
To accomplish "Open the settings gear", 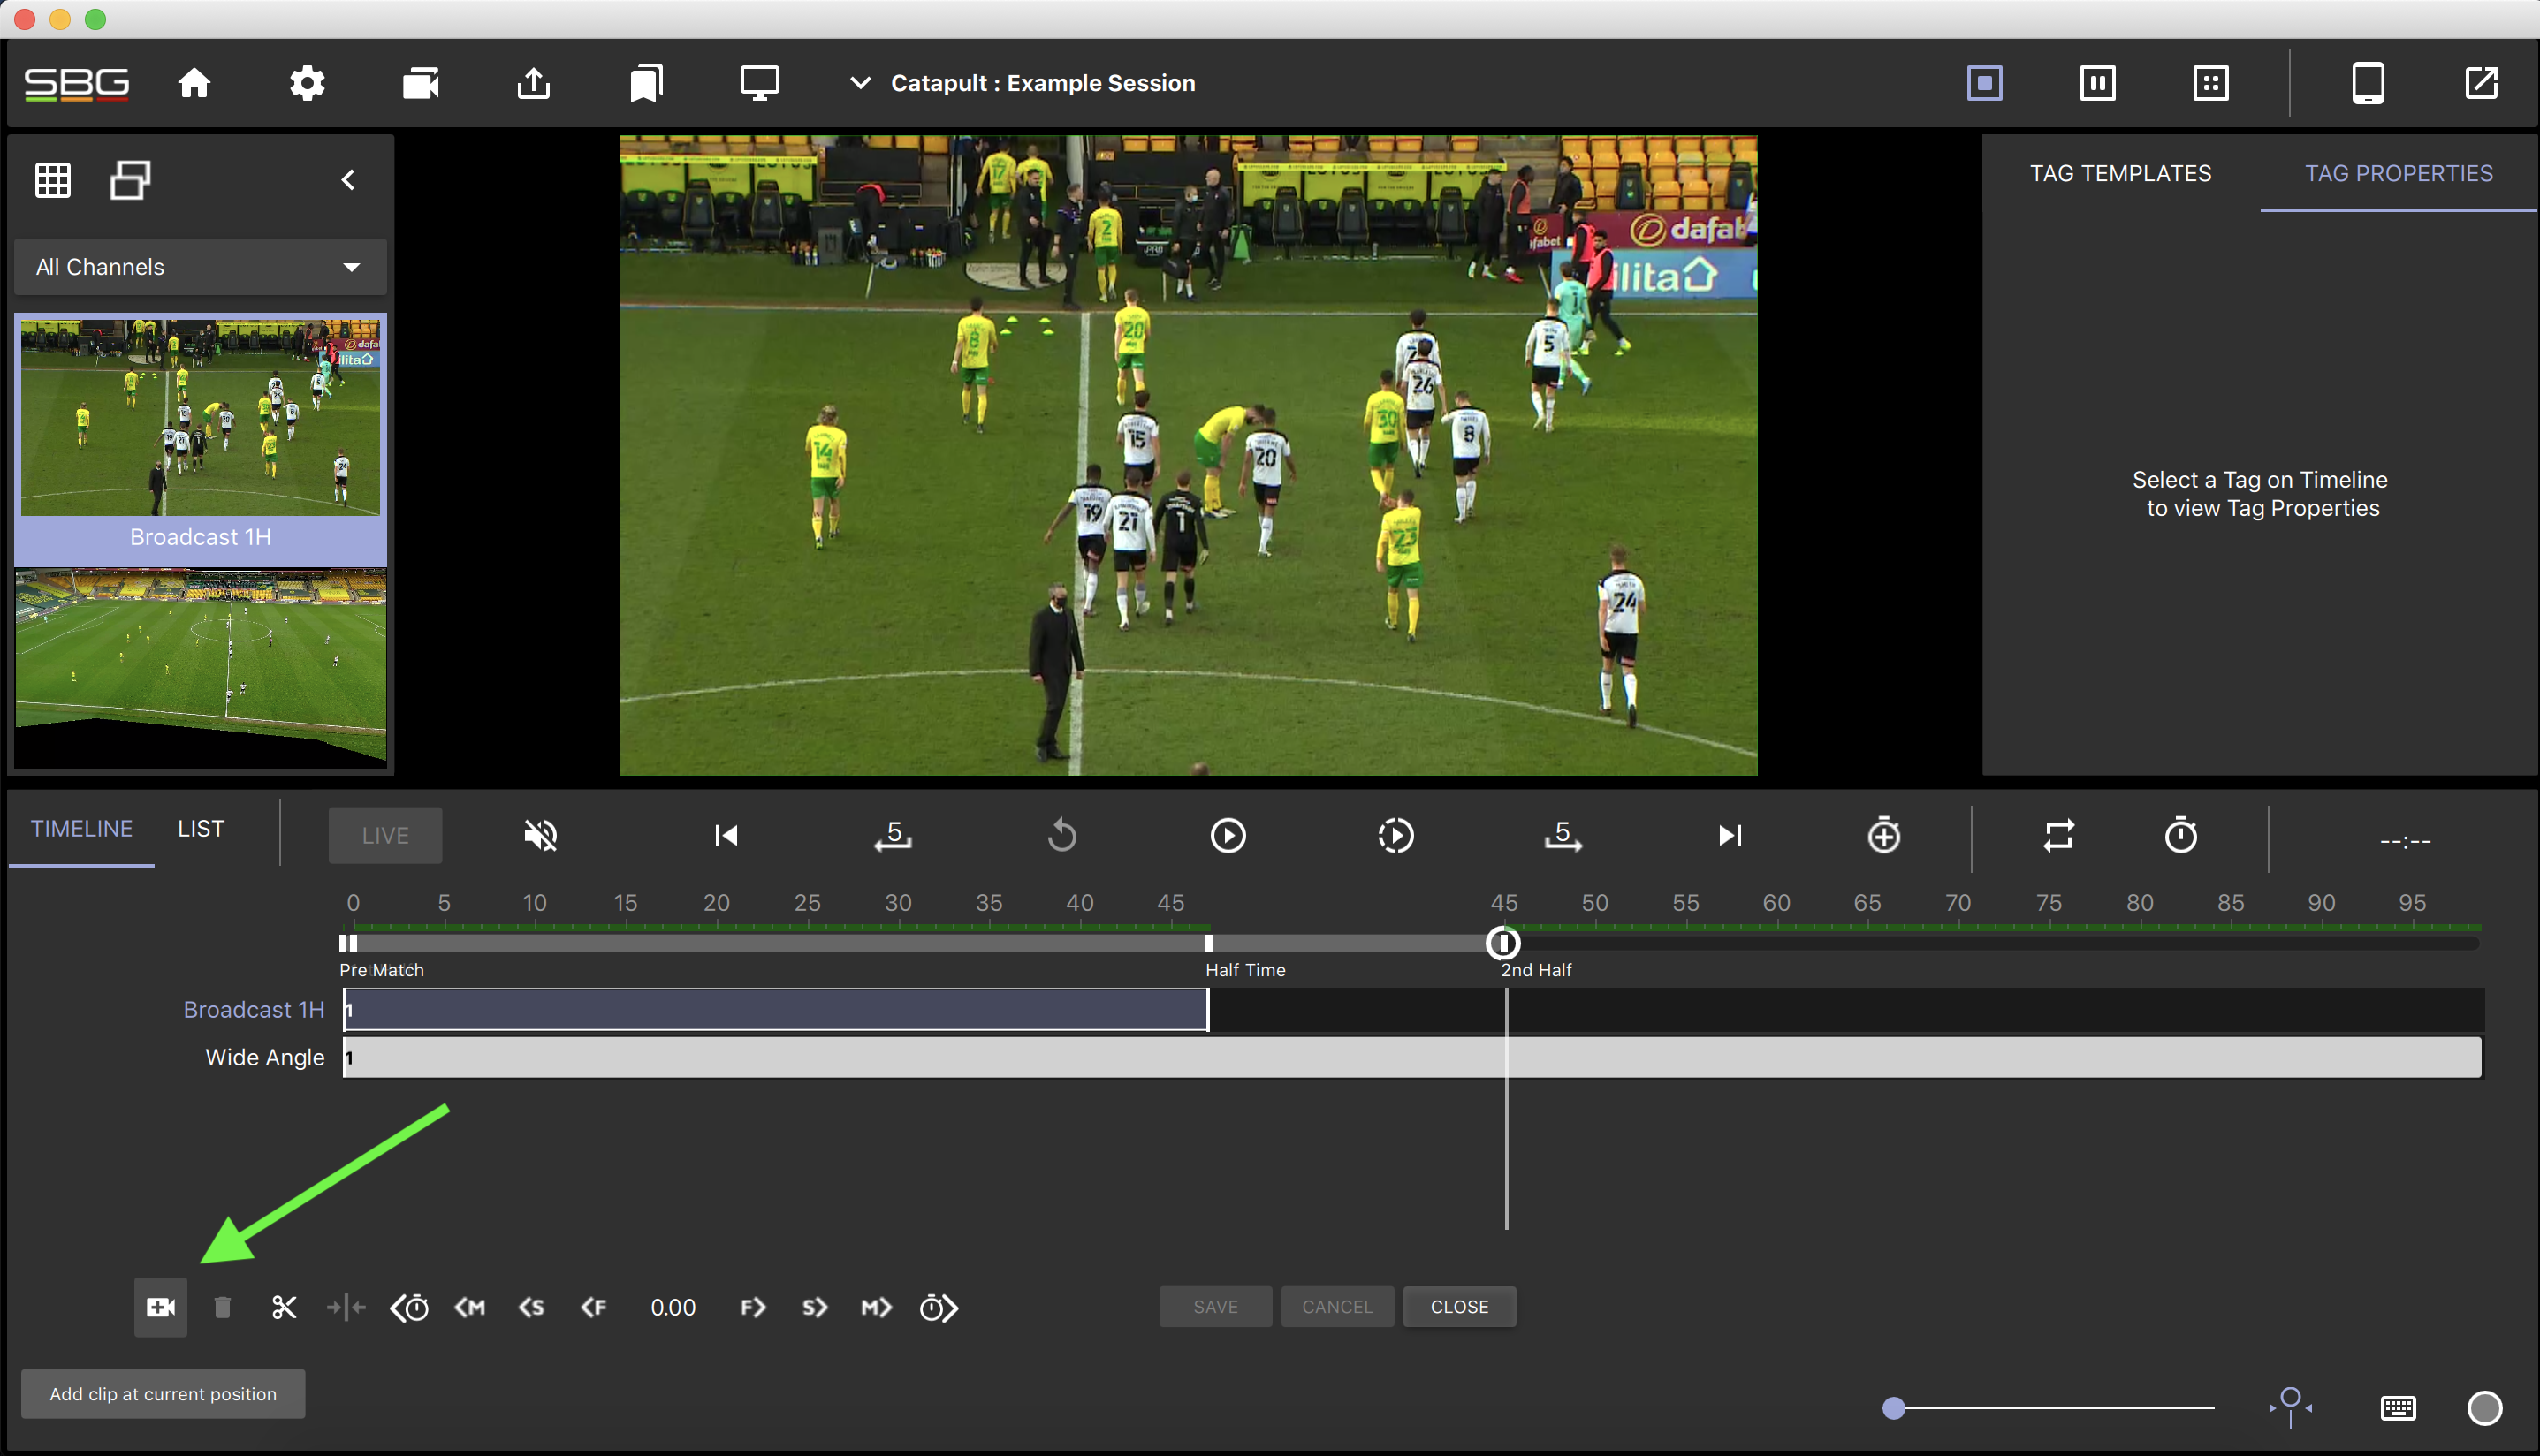I will click(x=307, y=83).
